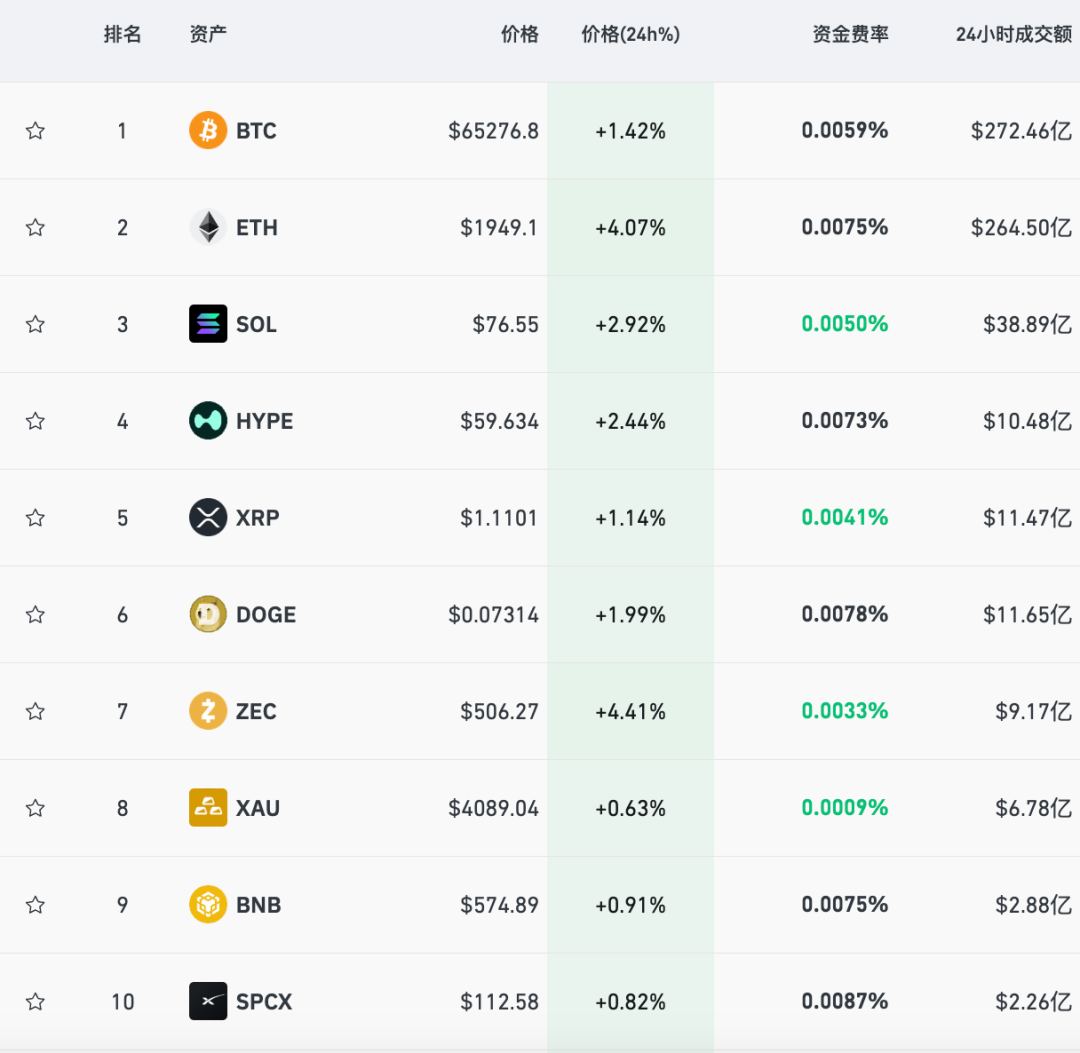Click the Bitcoin coin logo

click(x=208, y=130)
